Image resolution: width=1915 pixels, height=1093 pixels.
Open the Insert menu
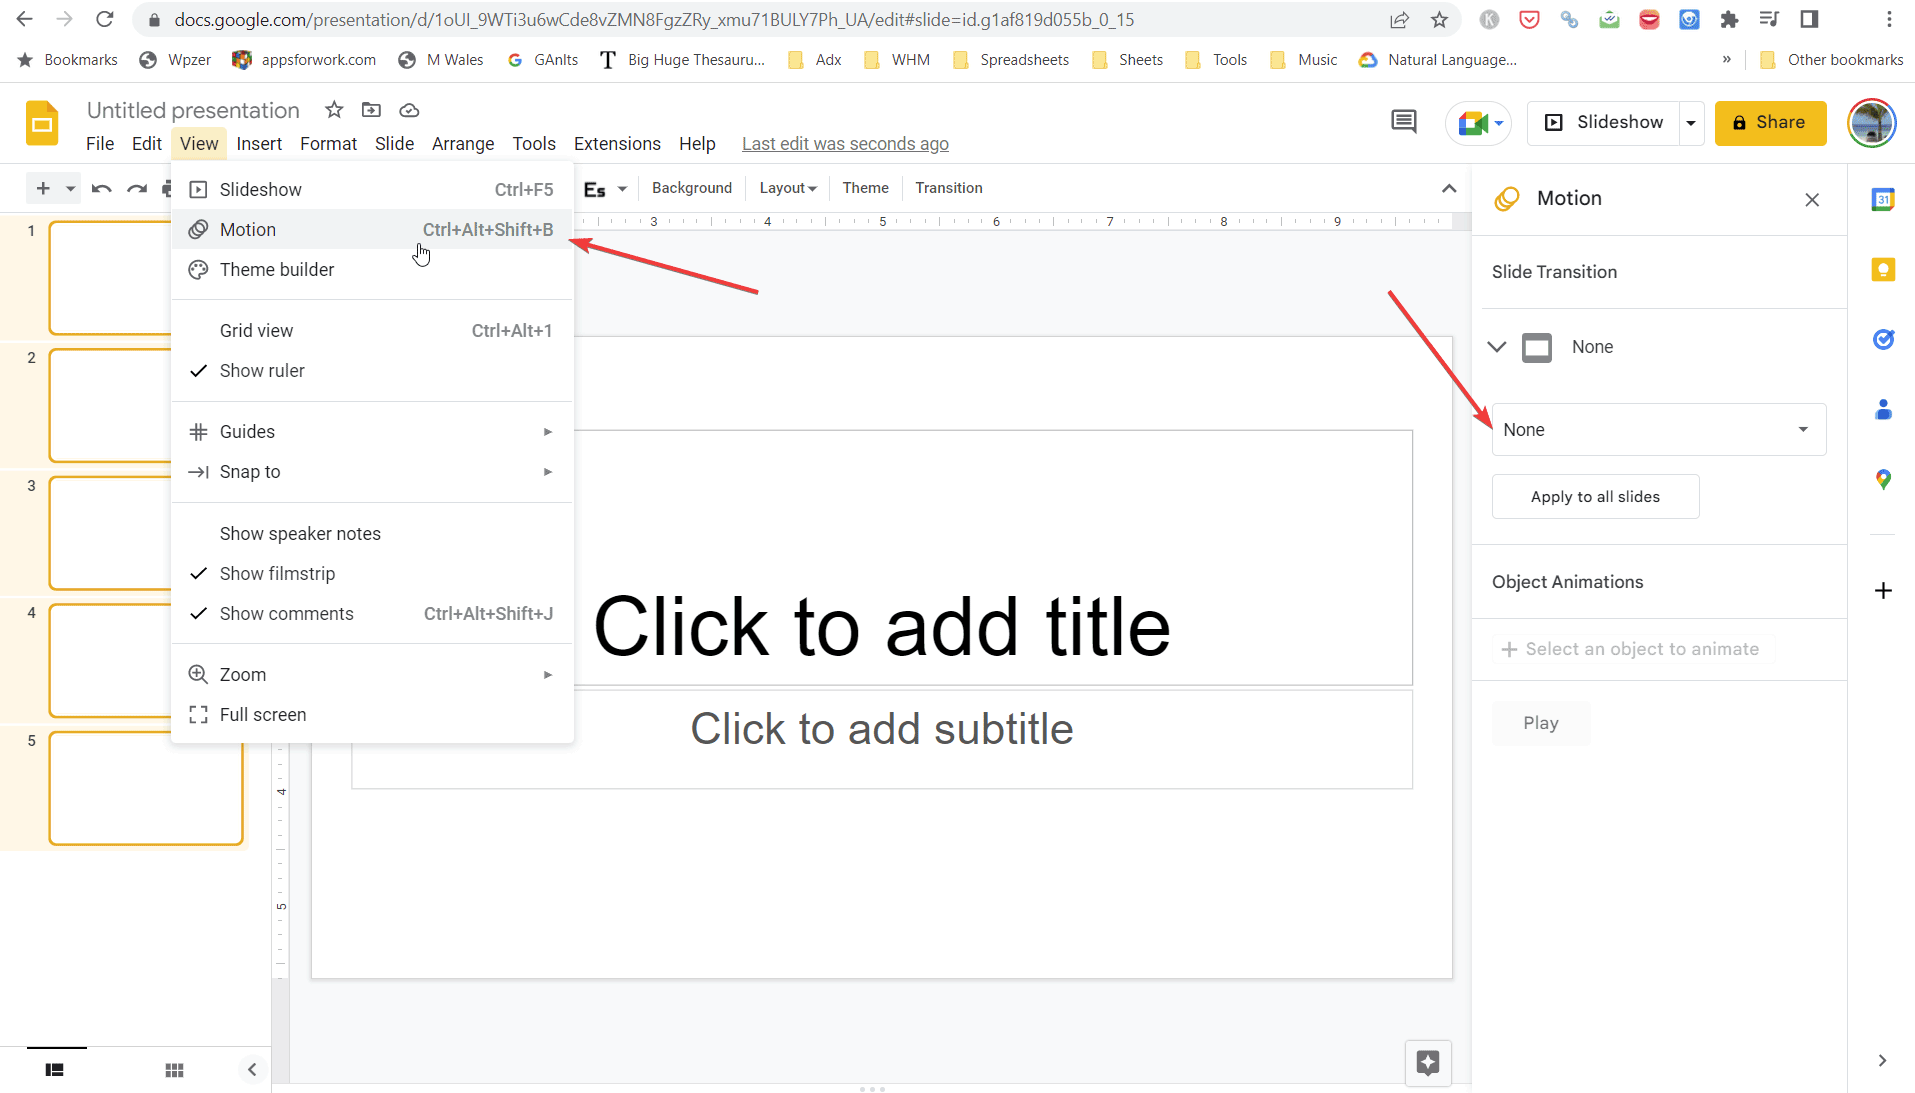259,143
